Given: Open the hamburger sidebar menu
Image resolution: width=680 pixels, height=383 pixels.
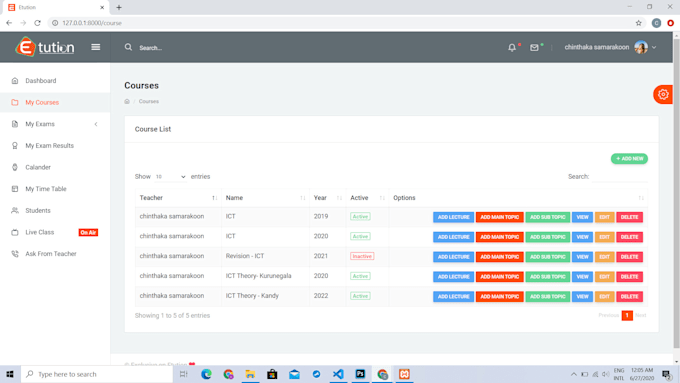Looking at the screenshot, I should click(96, 47).
